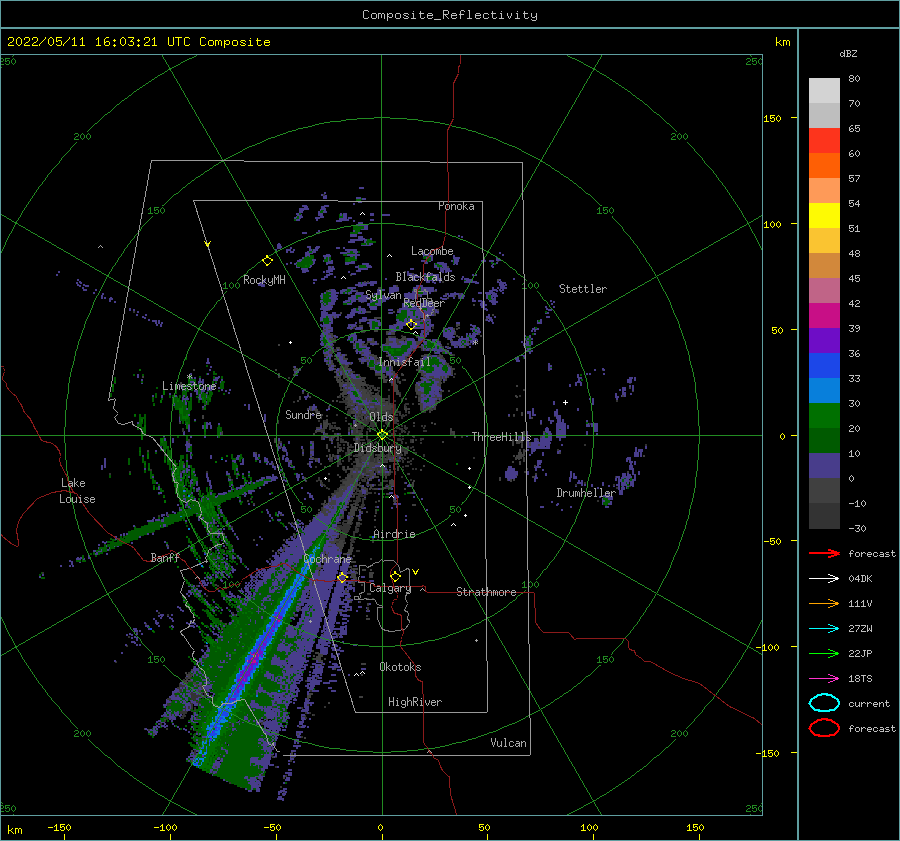Click the red forecast ellipse icon
The width and height of the screenshot is (900, 841).
824,728
